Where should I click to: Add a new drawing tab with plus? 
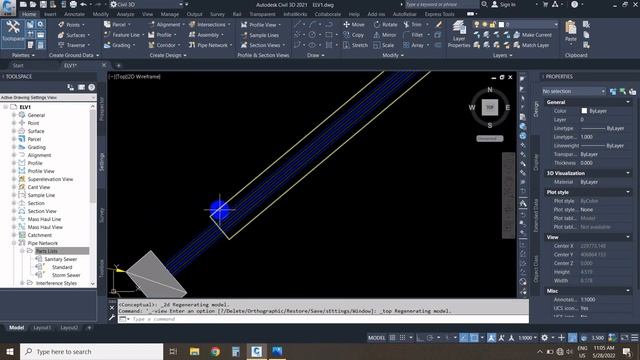118,65
